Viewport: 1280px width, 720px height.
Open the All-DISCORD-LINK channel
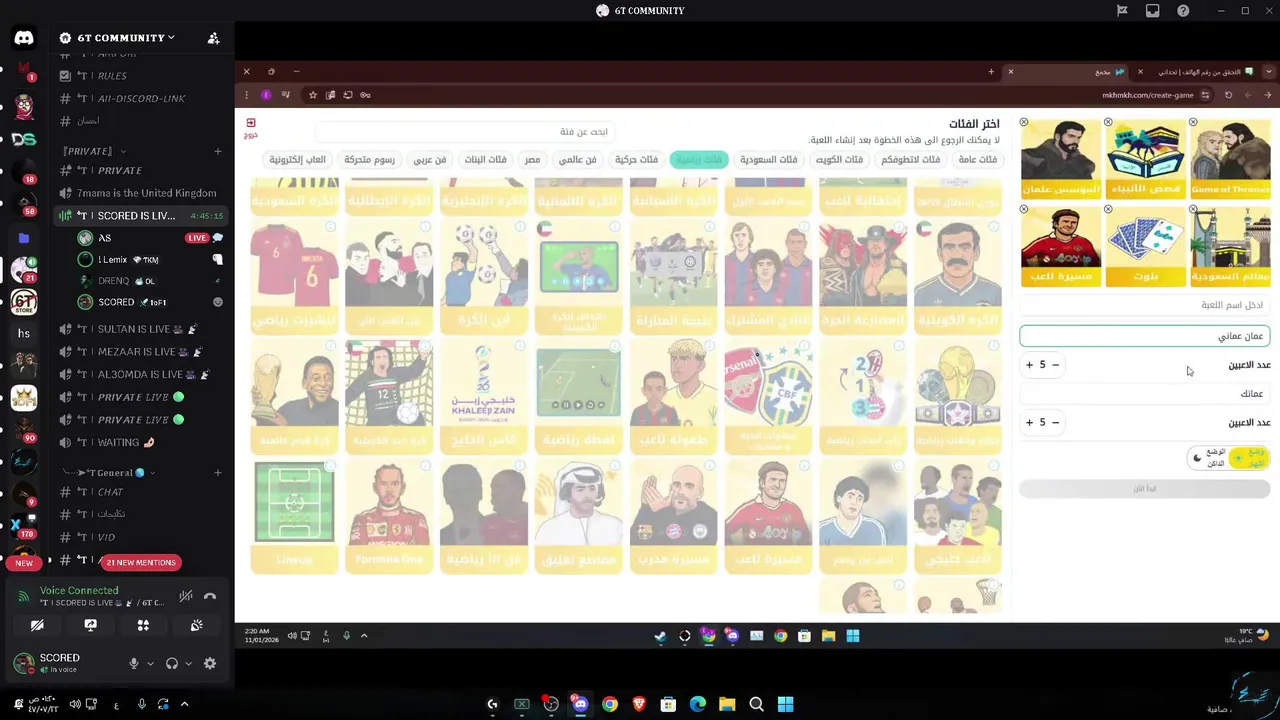[140, 98]
